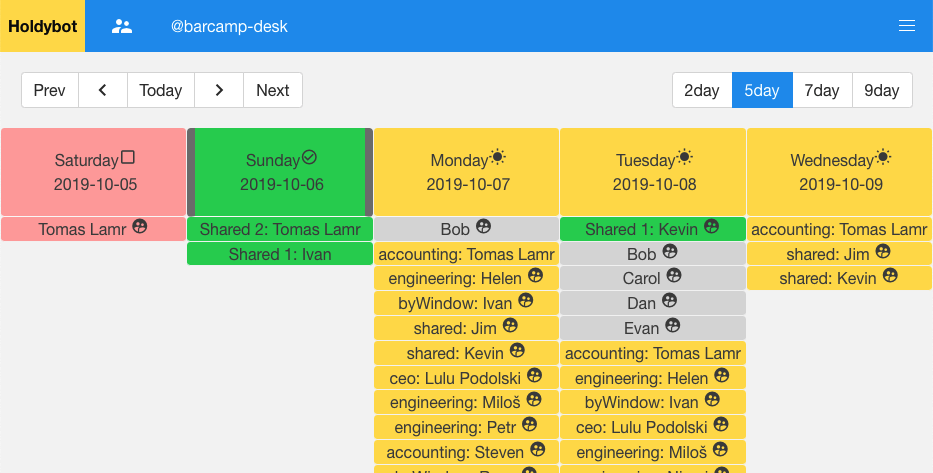The height and width of the screenshot is (473, 933).
Task: Click the checkmark circle icon beside Sunday
Action: (x=309, y=158)
